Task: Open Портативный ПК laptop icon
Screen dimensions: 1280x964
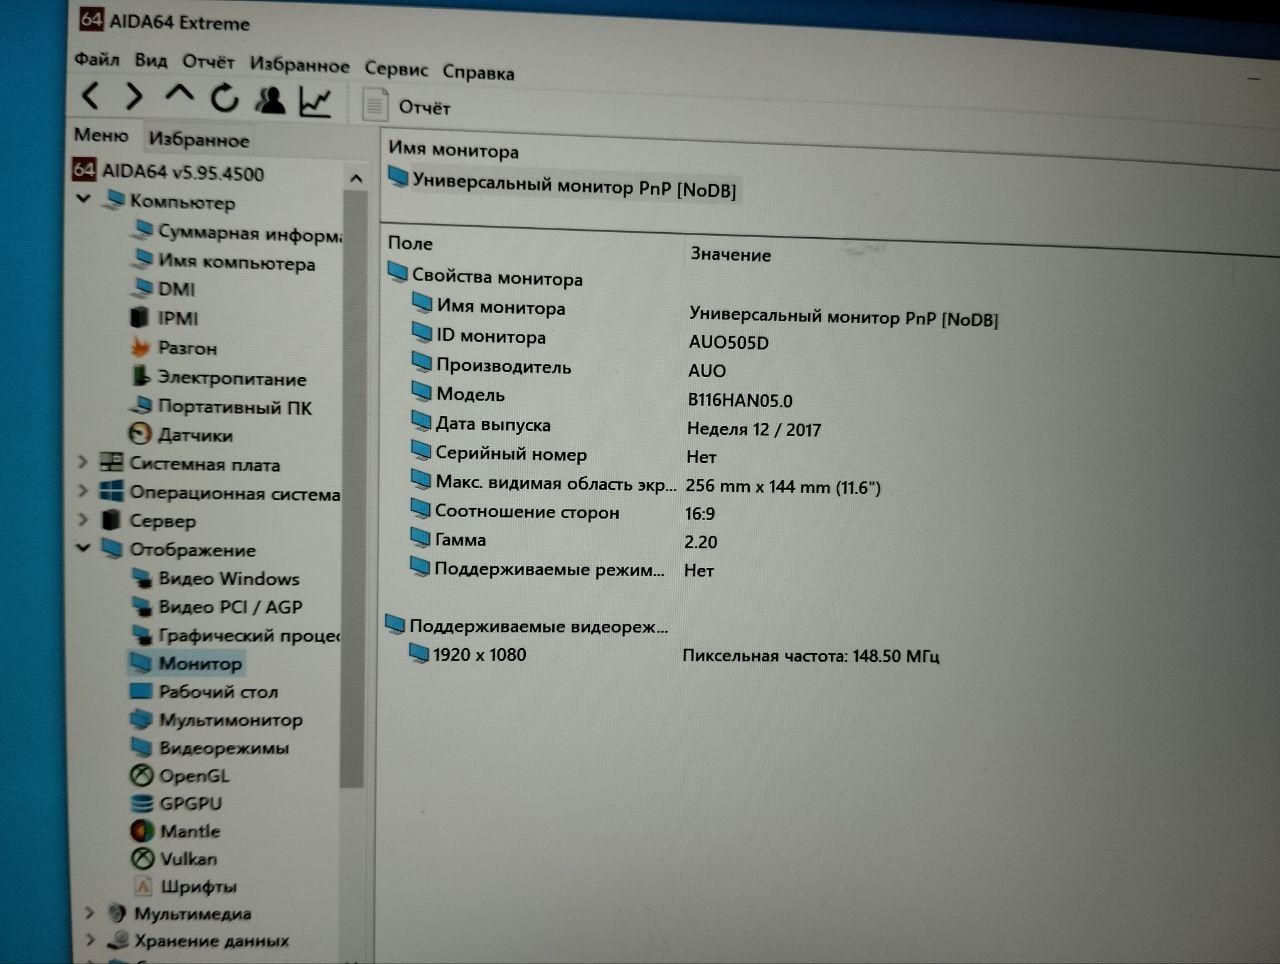Action: (141, 405)
